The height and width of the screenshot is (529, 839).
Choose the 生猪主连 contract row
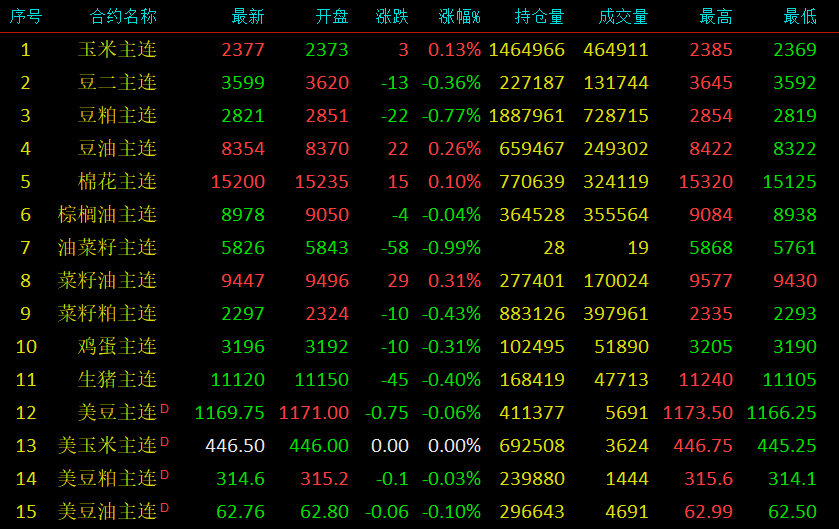118,380
